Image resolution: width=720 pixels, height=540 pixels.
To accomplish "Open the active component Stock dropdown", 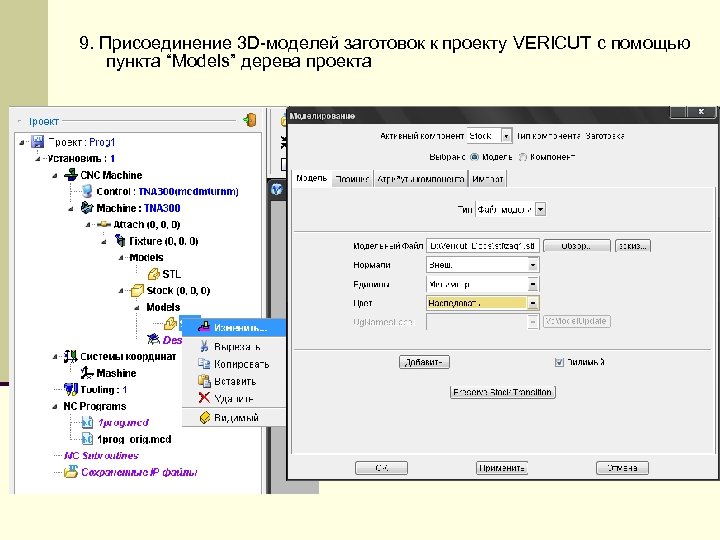I will pos(506,136).
